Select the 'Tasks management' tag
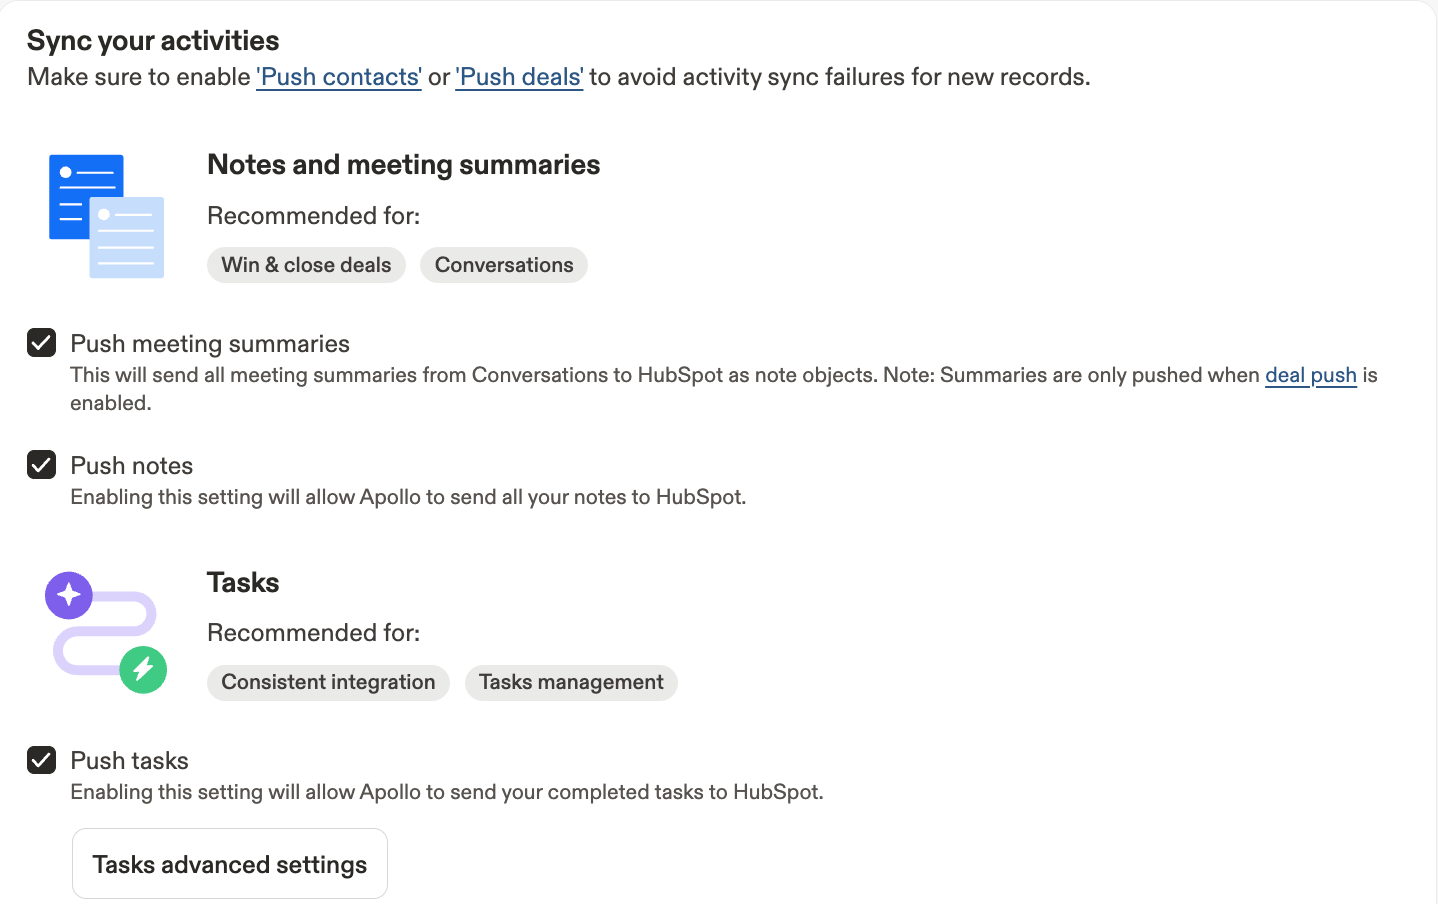Image resolution: width=1438 pixels, height=904 pixels. 571,682
